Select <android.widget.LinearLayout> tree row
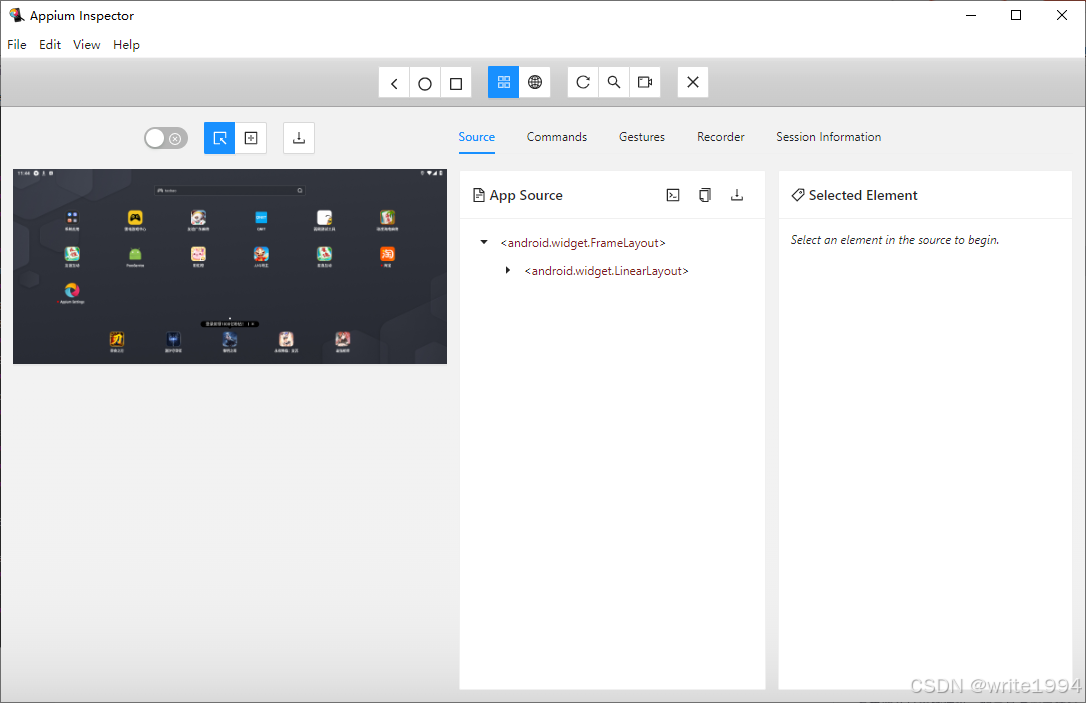 tap(606, 271)
